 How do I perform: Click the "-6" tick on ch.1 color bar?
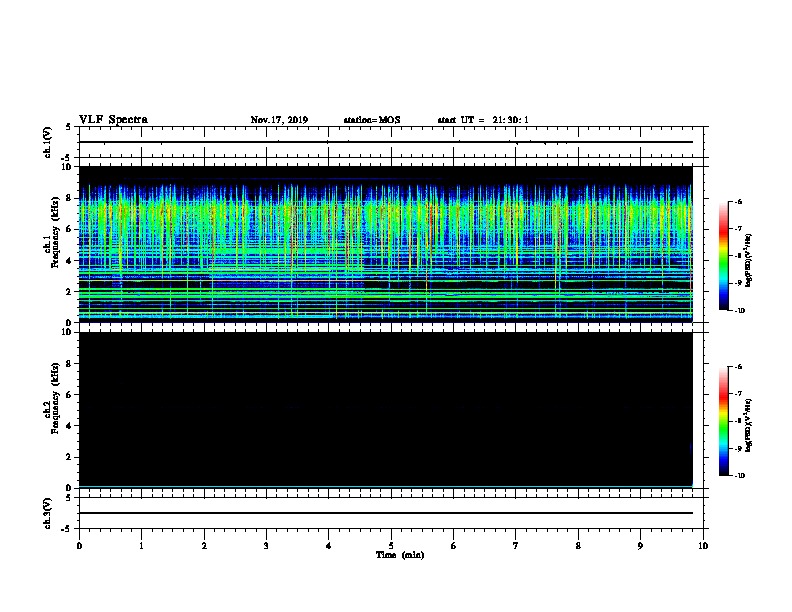click(x=738, y=202)
